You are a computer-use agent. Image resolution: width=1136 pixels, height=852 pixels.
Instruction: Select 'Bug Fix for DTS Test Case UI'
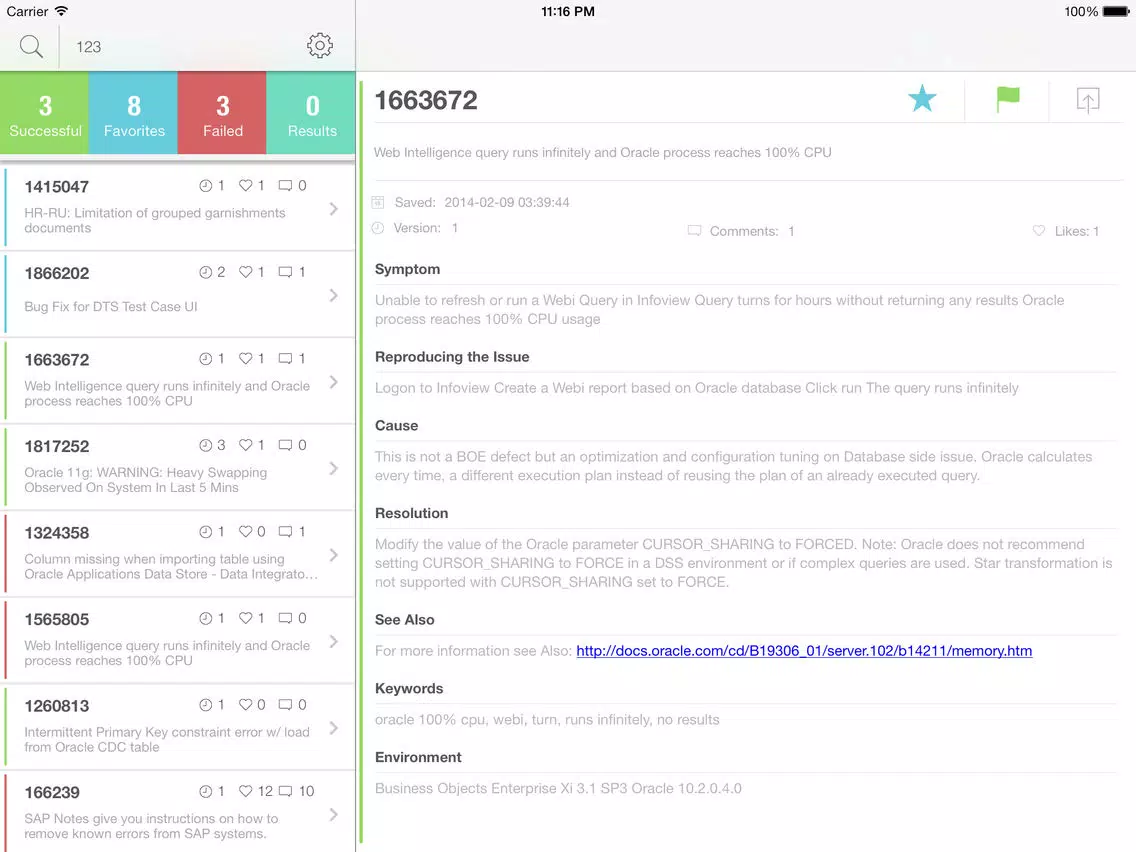(x=111, y=306)
